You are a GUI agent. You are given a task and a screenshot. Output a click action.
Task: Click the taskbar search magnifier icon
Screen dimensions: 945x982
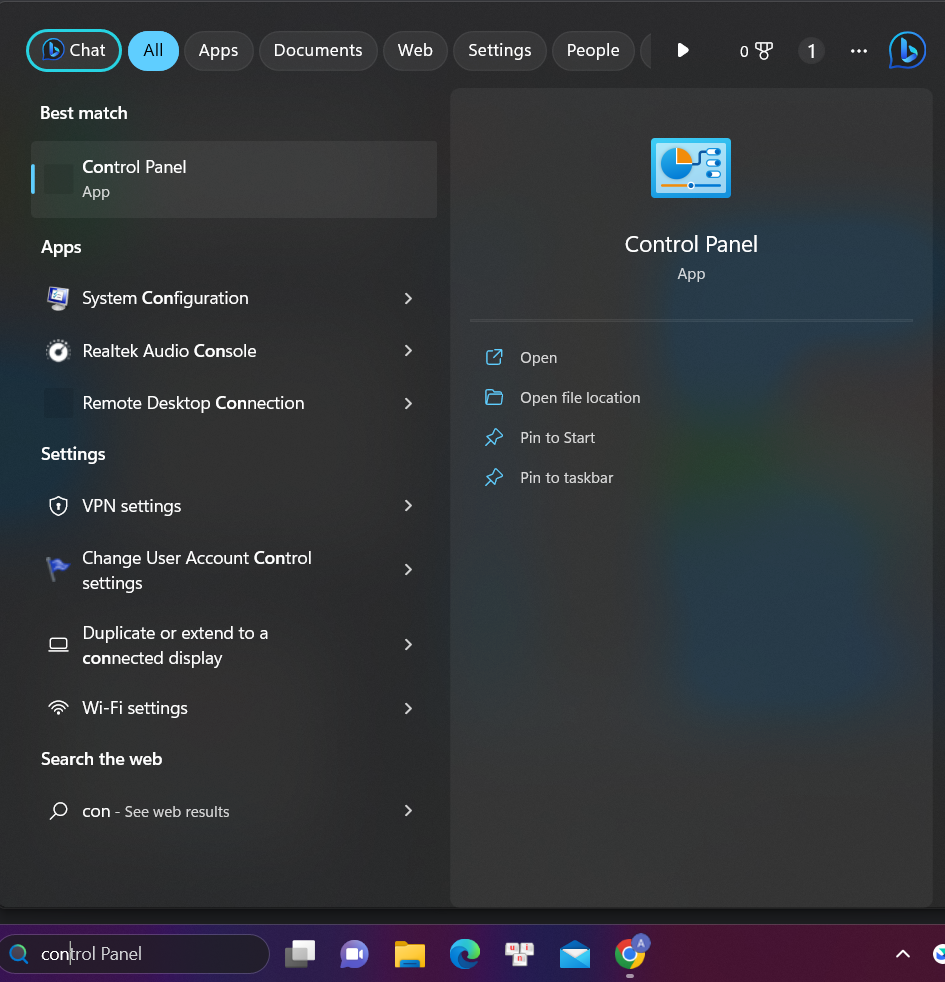(x=19, y=954)
